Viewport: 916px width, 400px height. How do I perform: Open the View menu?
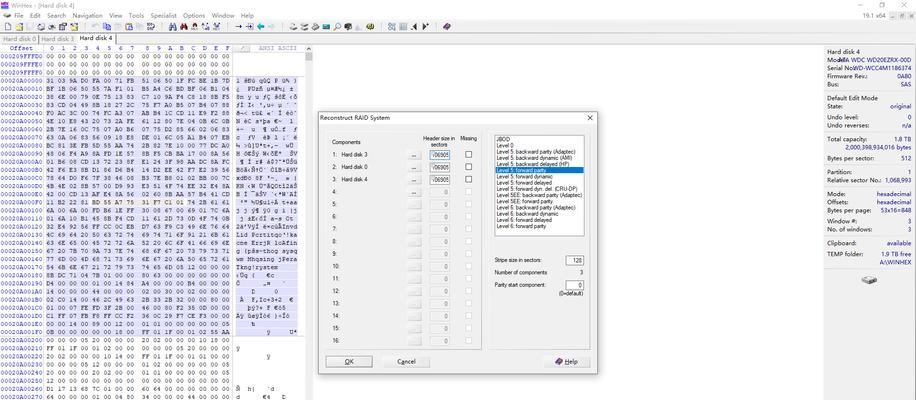tap(116, 15)
